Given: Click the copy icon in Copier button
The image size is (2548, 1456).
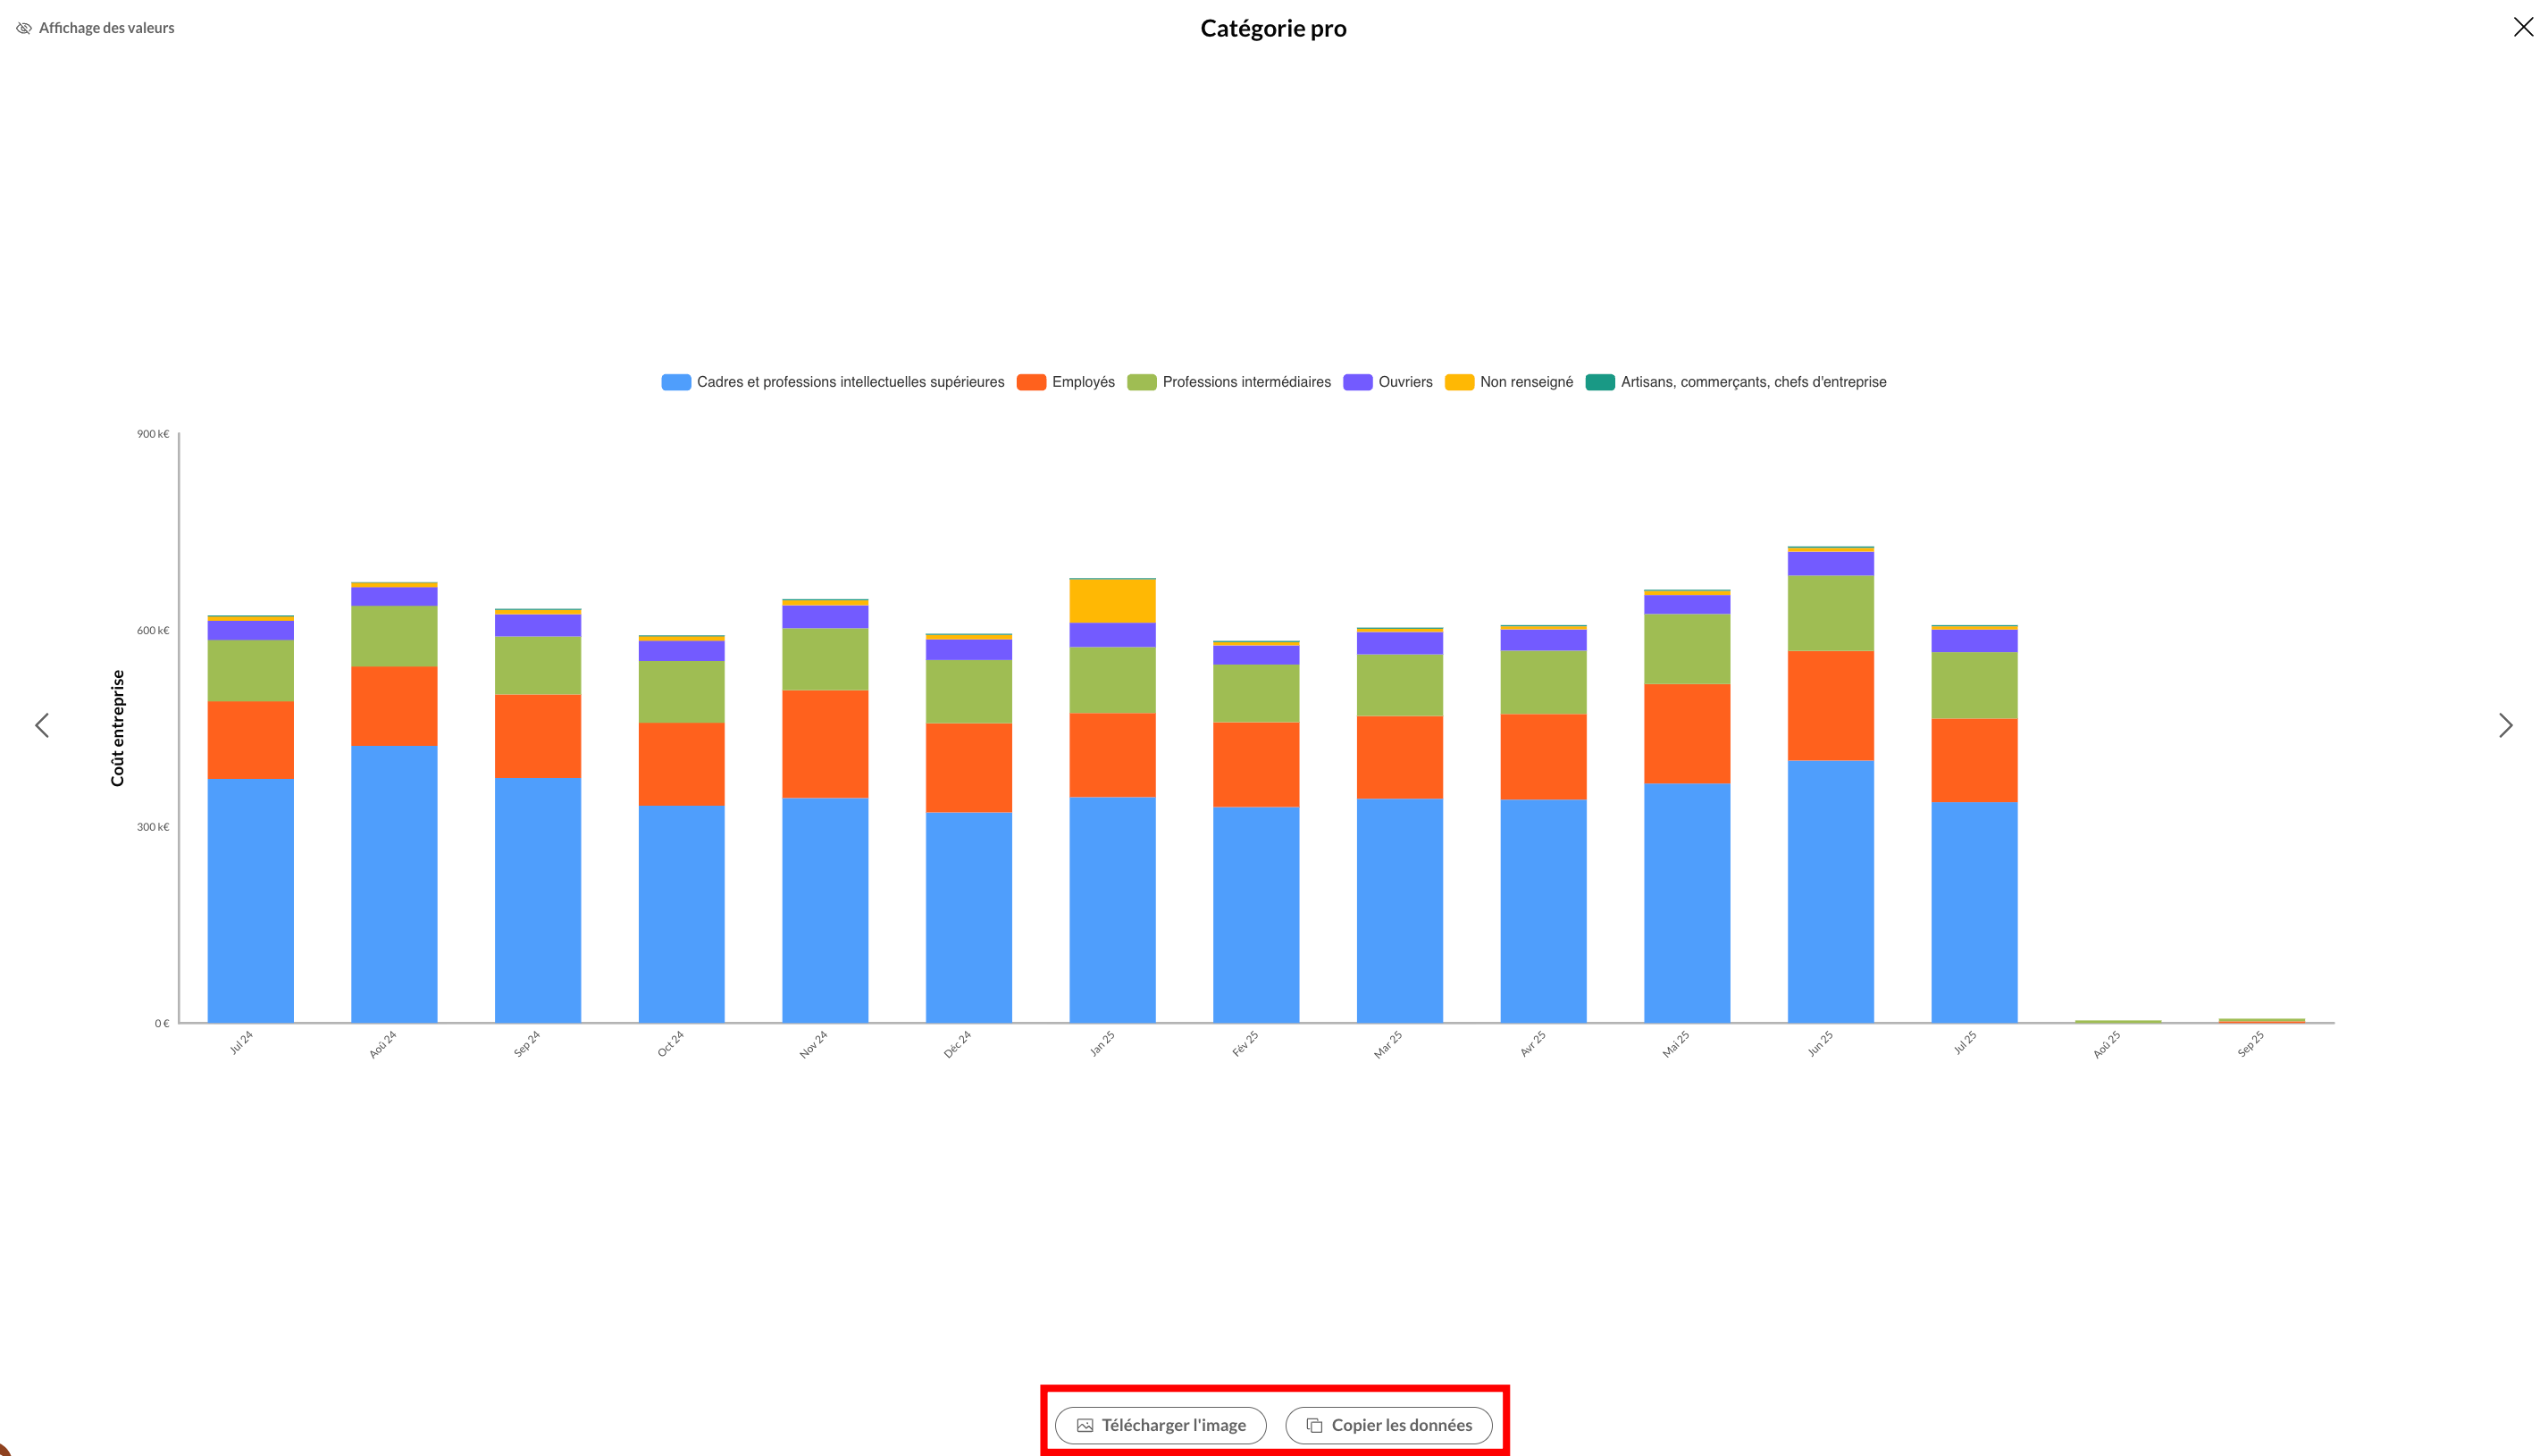Looking at the screenshot, I should pos(1314,1425).
